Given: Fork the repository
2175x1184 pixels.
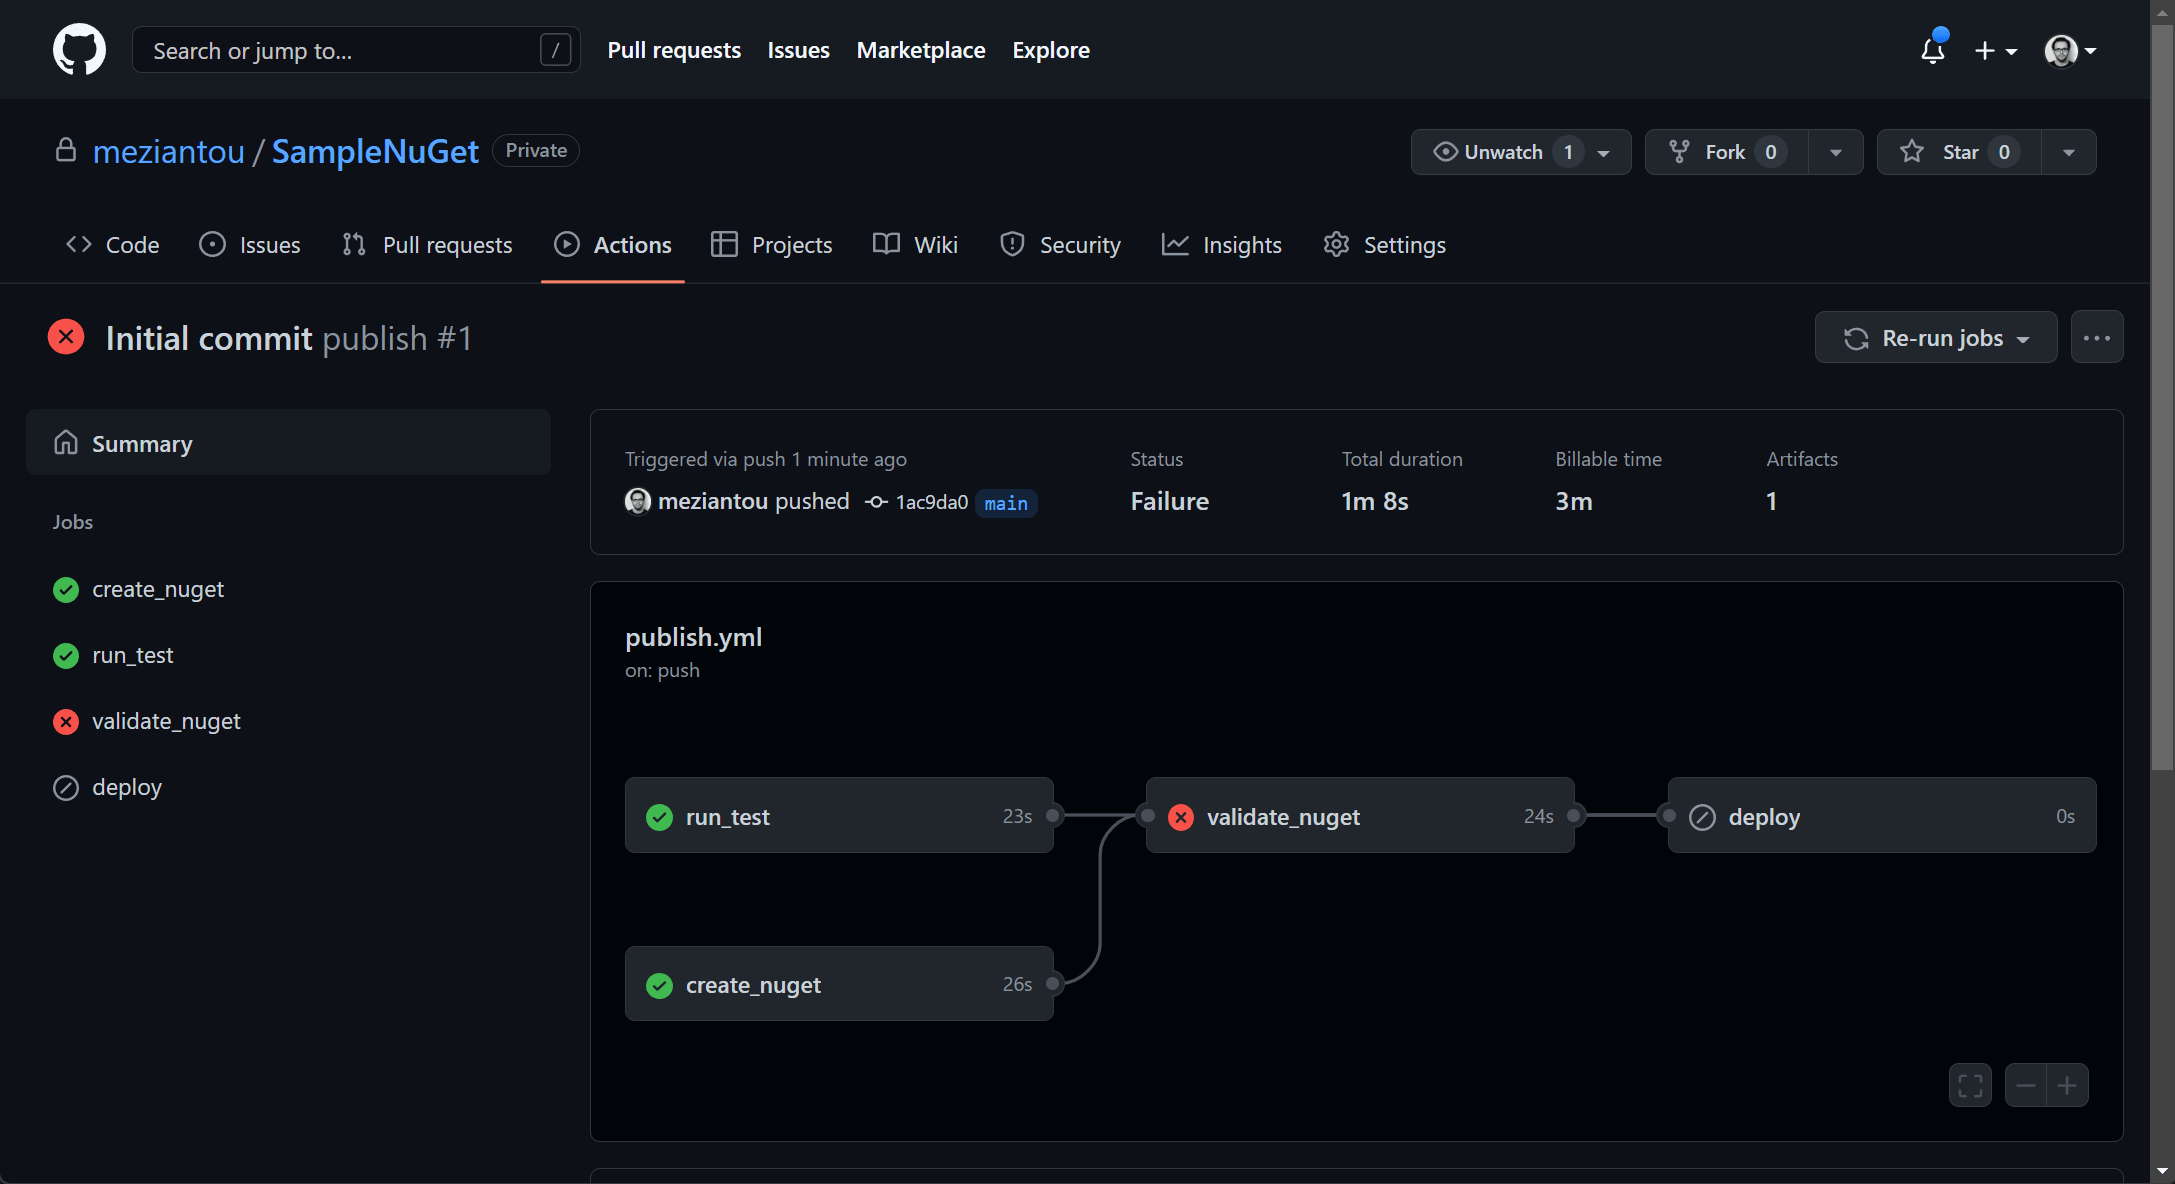Looking at the screenshot, I should tap(1725, 152).
